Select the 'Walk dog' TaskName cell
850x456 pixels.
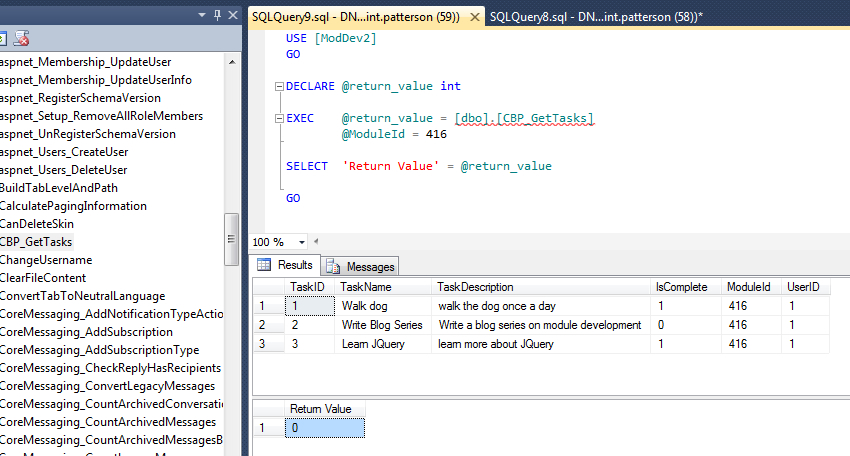point(383,306)
